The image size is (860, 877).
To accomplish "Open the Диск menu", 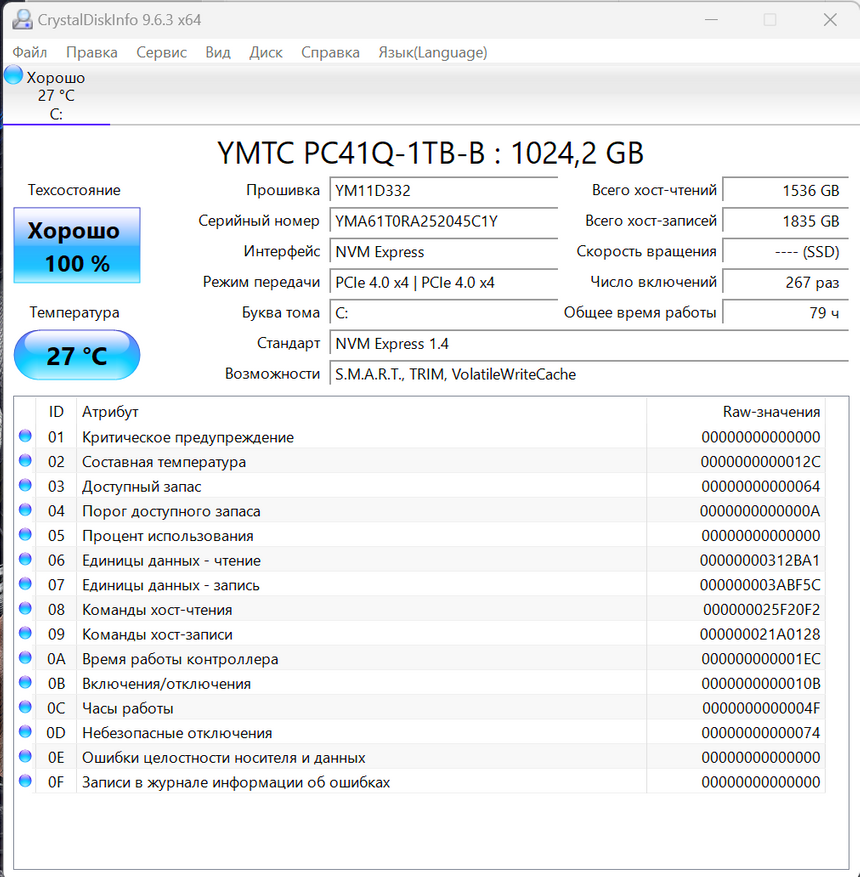I will point(266,53).
